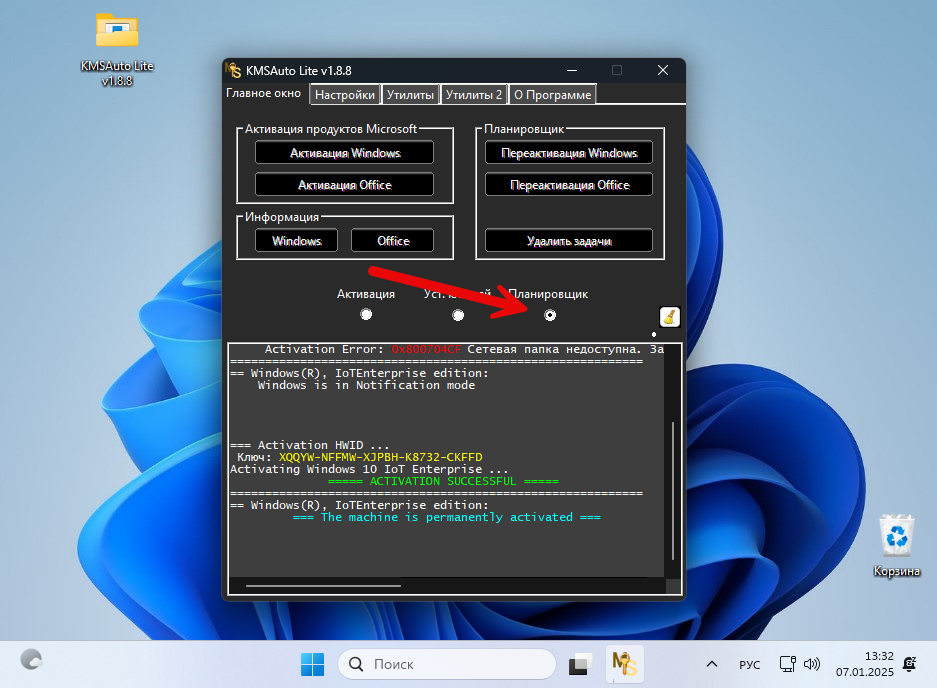Open the О Программе tab
The width and height of the screenshot is (937, 688).
552,95
